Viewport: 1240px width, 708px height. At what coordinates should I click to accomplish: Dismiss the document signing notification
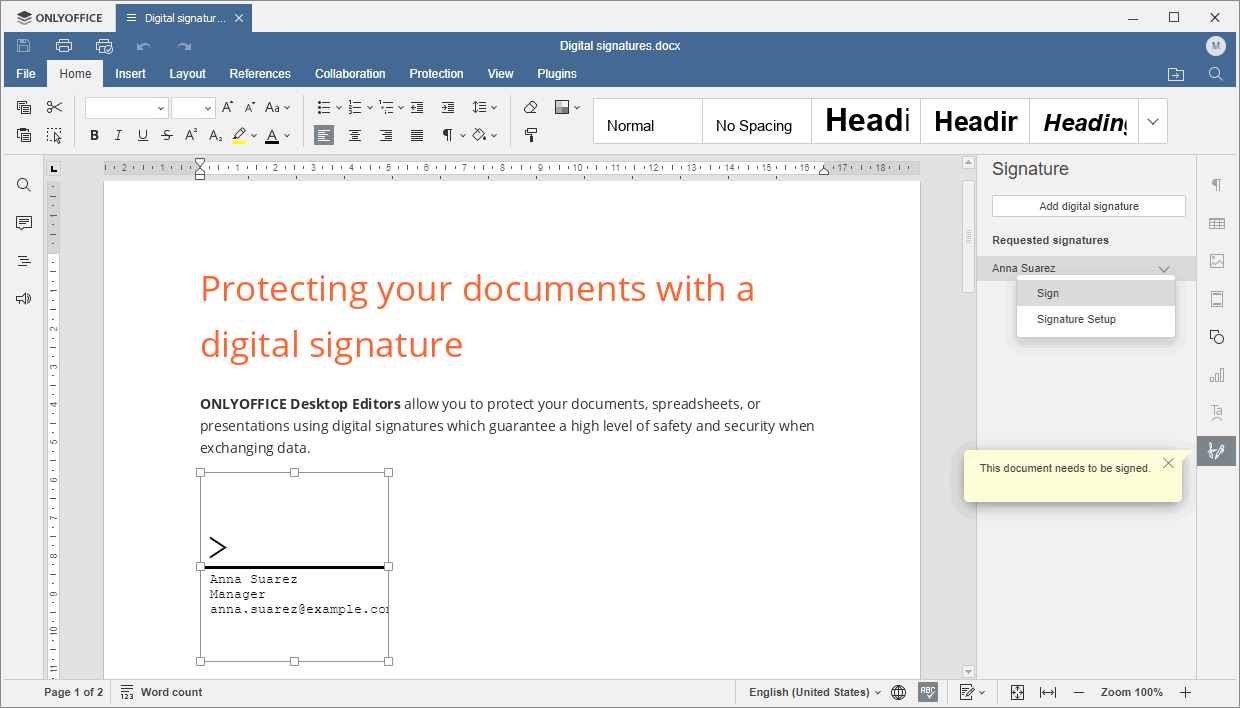coord(1168,462)
